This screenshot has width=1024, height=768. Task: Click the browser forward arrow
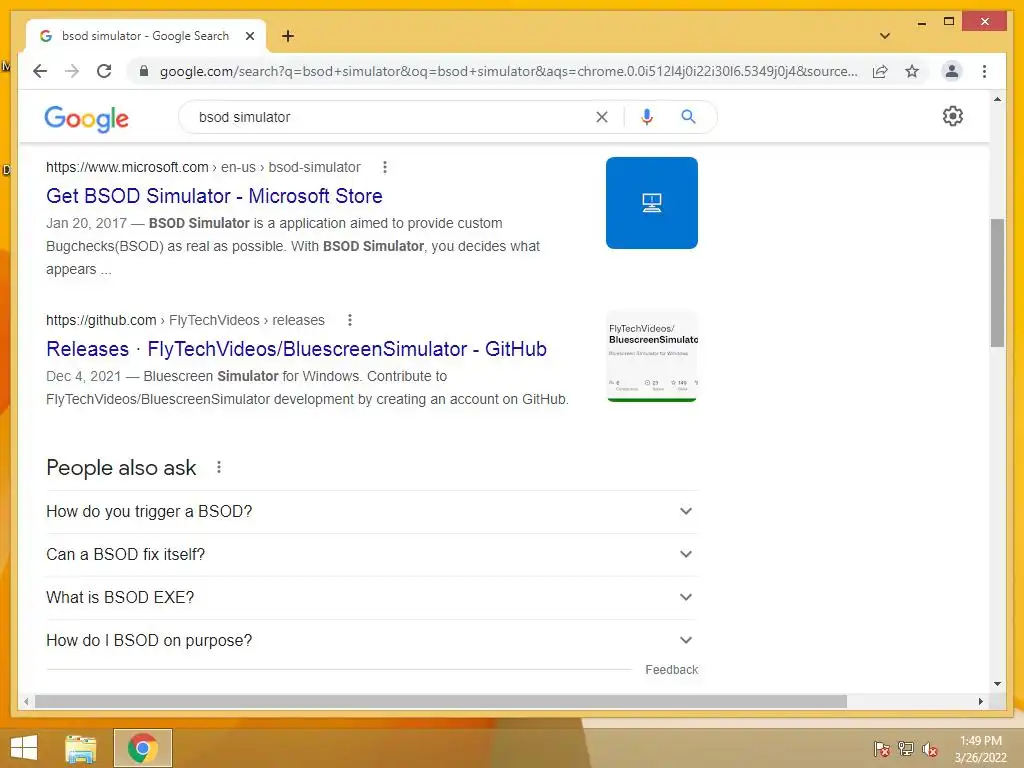(72, 71)
